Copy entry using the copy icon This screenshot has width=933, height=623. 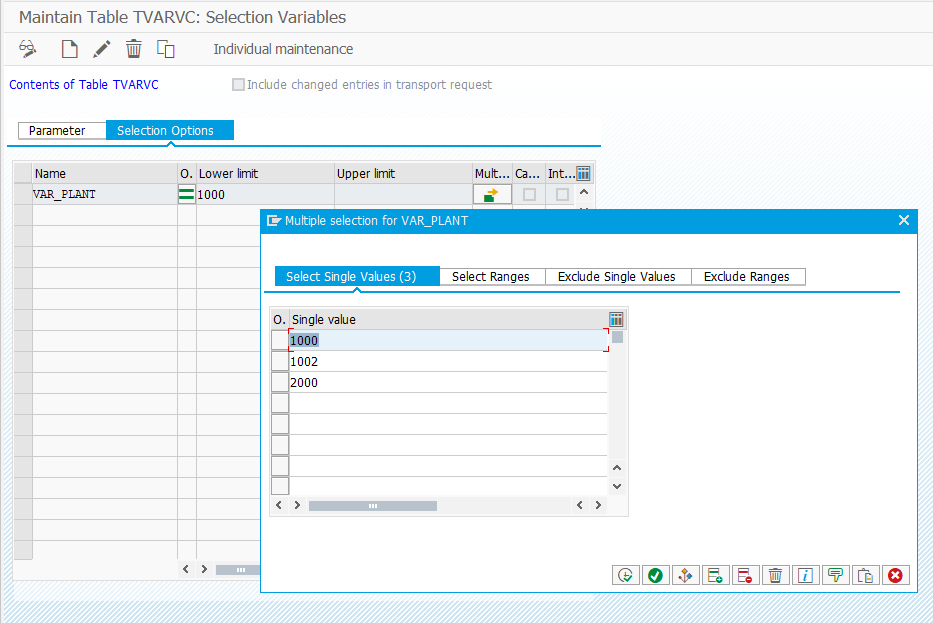(x=165, y=48)
